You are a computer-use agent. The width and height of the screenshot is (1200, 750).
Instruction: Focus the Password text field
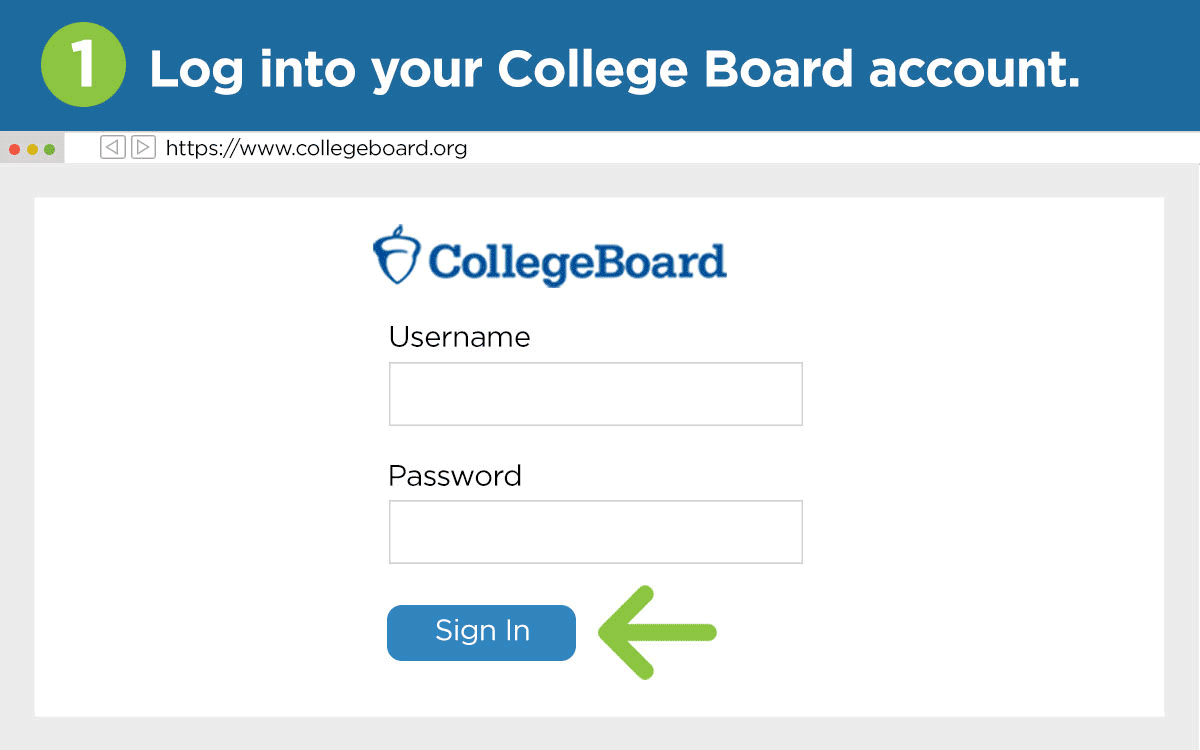click(595, 532)
